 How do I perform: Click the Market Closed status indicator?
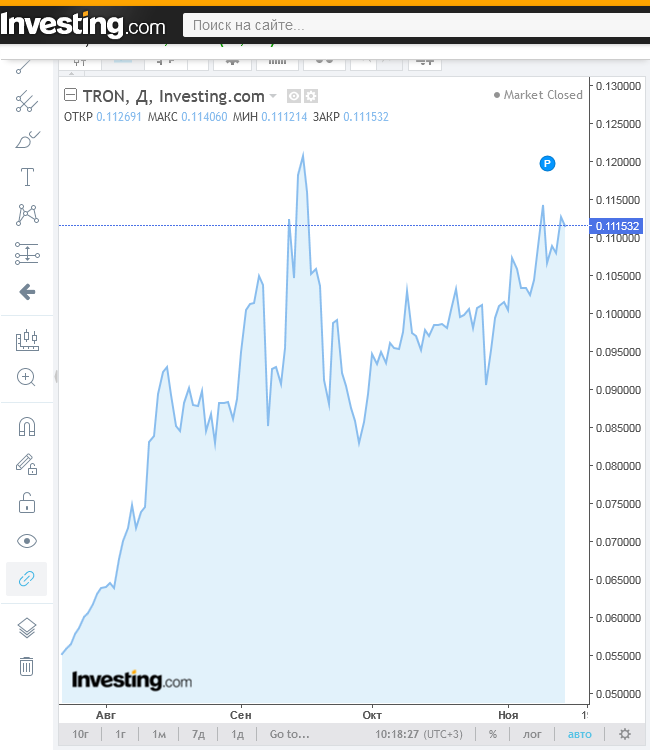538,95
